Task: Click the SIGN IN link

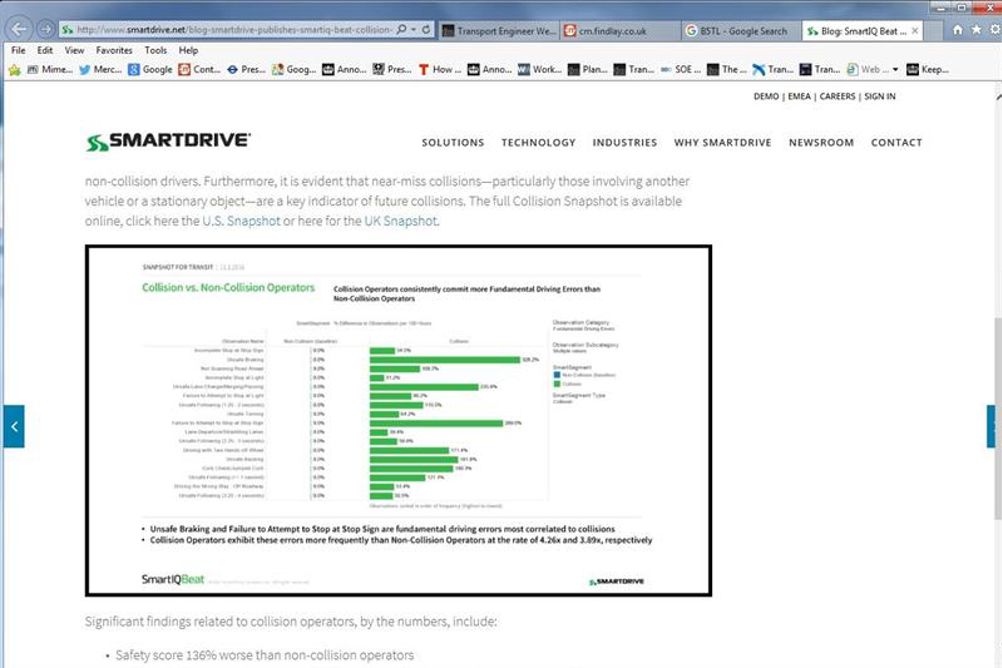Action: (x=880, y=97)
